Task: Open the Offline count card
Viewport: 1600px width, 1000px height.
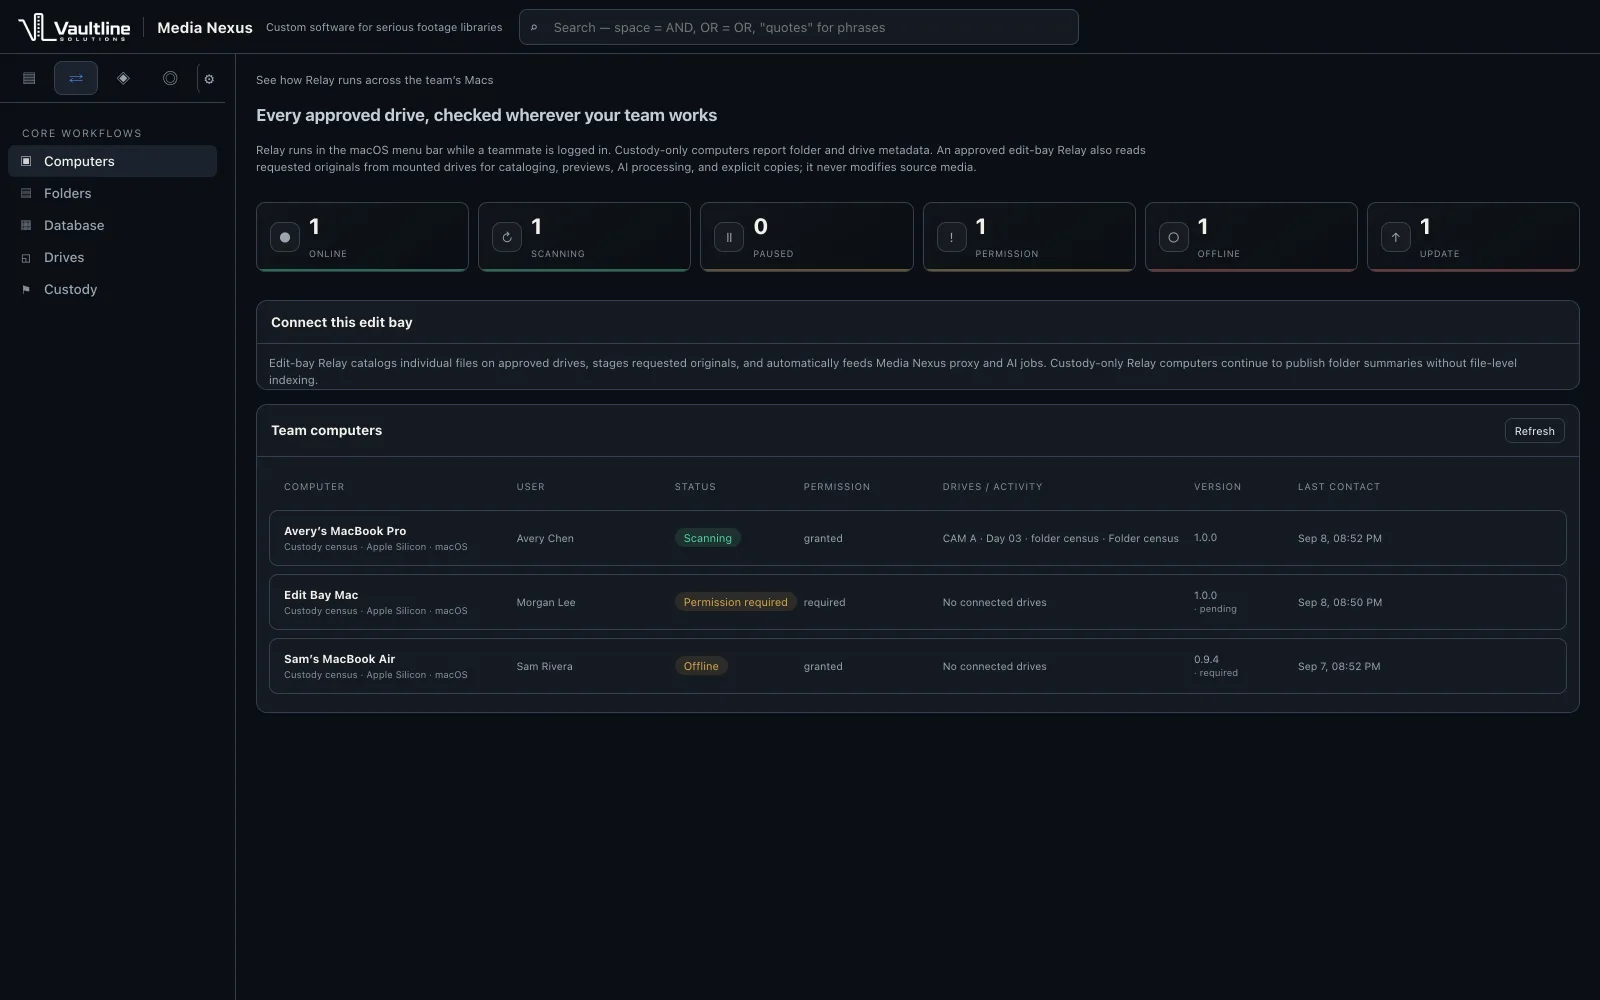Action: click(1251, 237)
